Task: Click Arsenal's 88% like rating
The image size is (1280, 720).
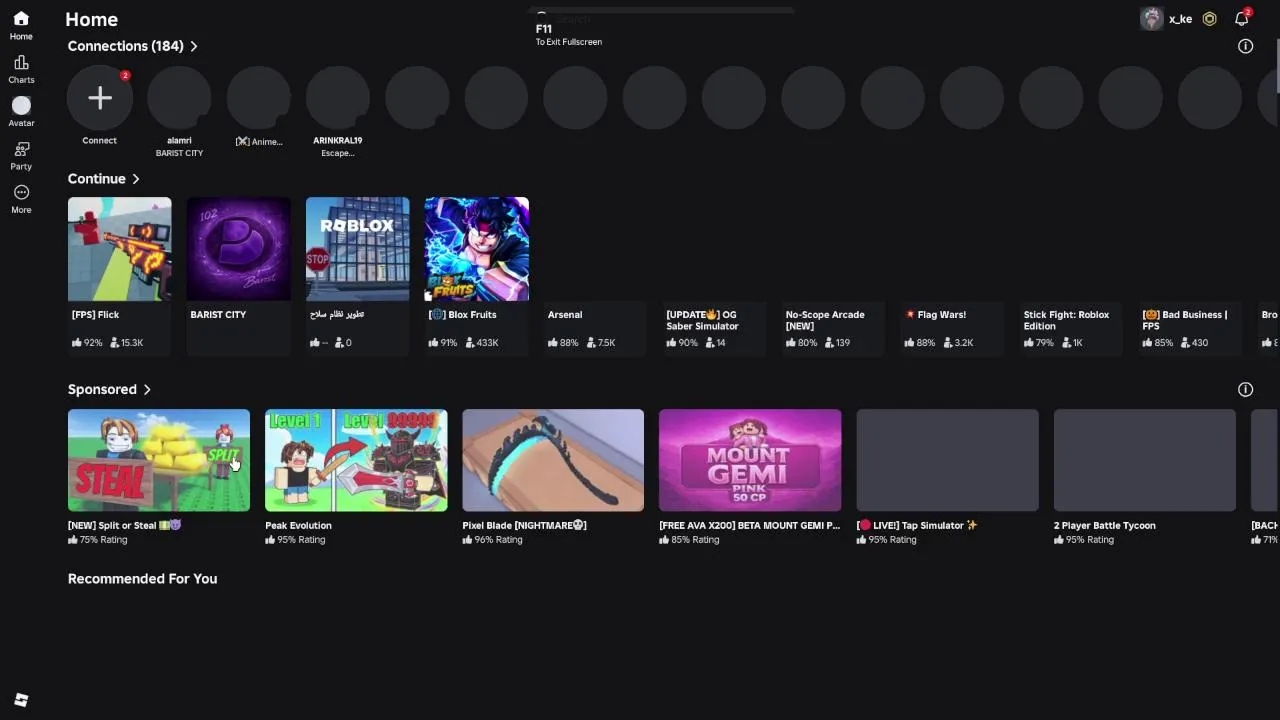Action: [563, 343]
